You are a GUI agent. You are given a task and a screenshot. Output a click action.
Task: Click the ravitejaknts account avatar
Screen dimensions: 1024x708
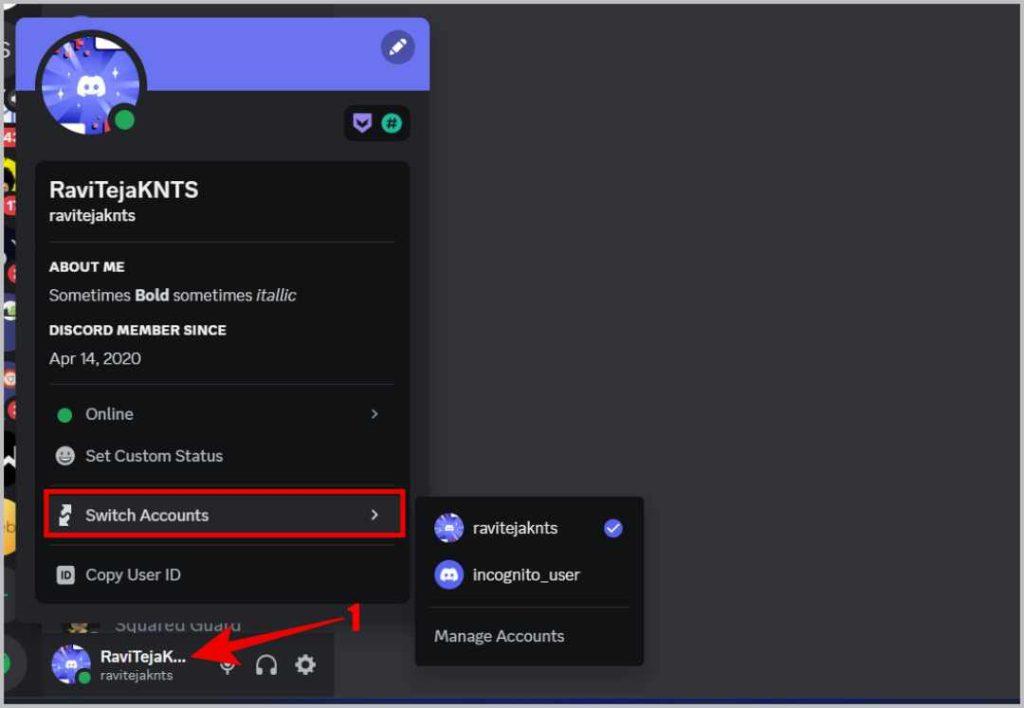pos(449,528)
